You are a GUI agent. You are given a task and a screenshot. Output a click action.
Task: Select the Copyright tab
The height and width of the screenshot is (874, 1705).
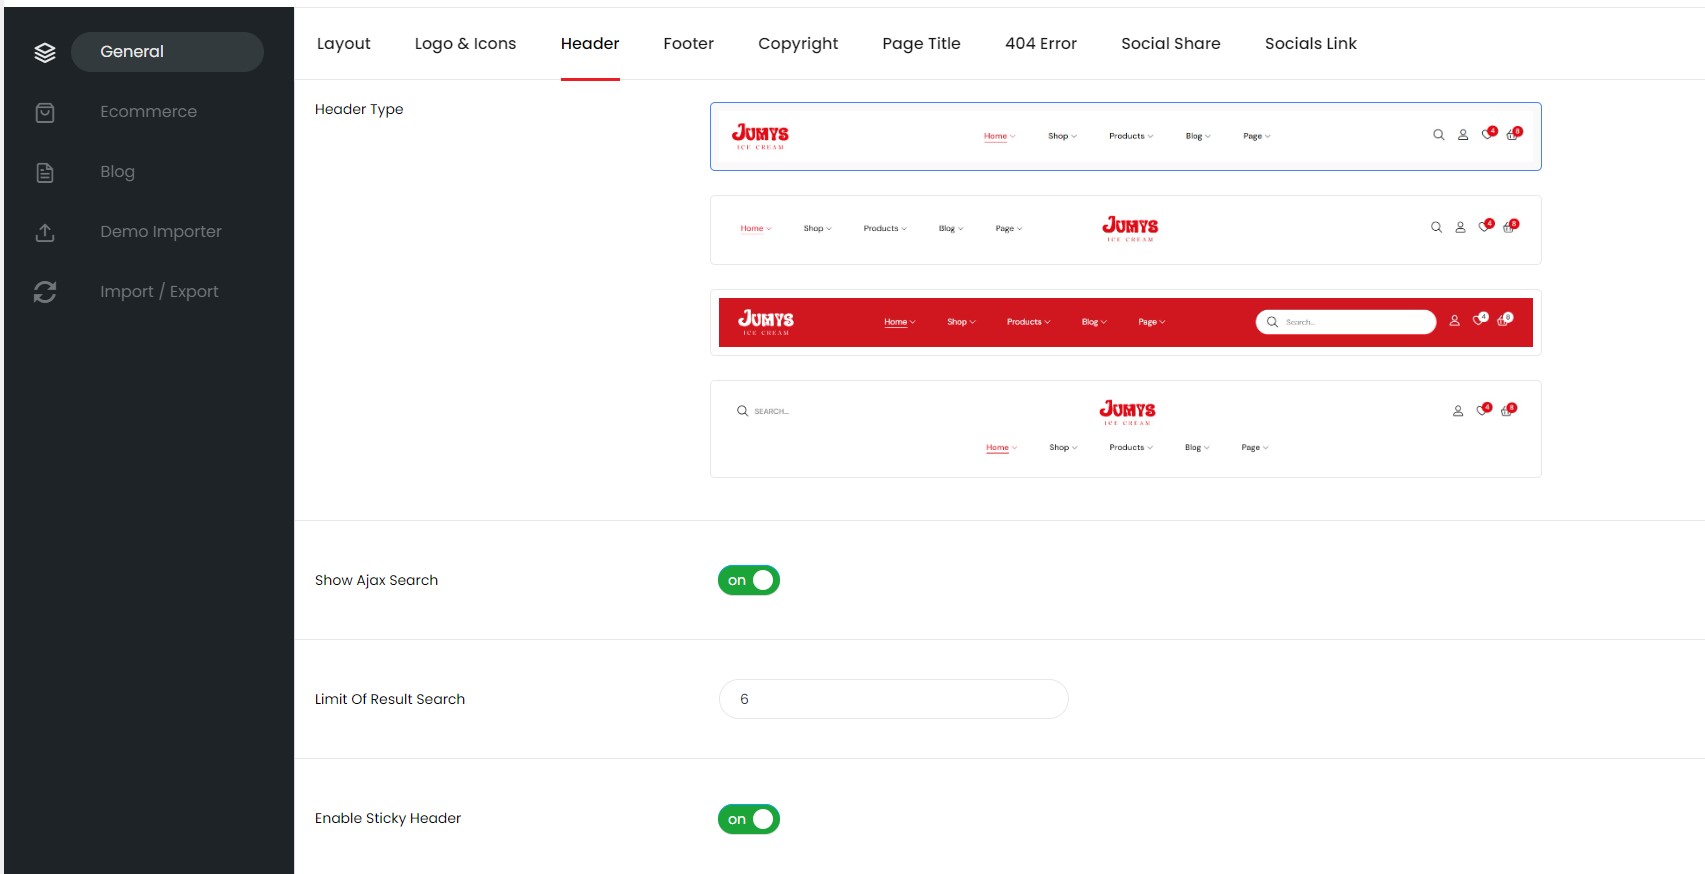pos(797,44)
